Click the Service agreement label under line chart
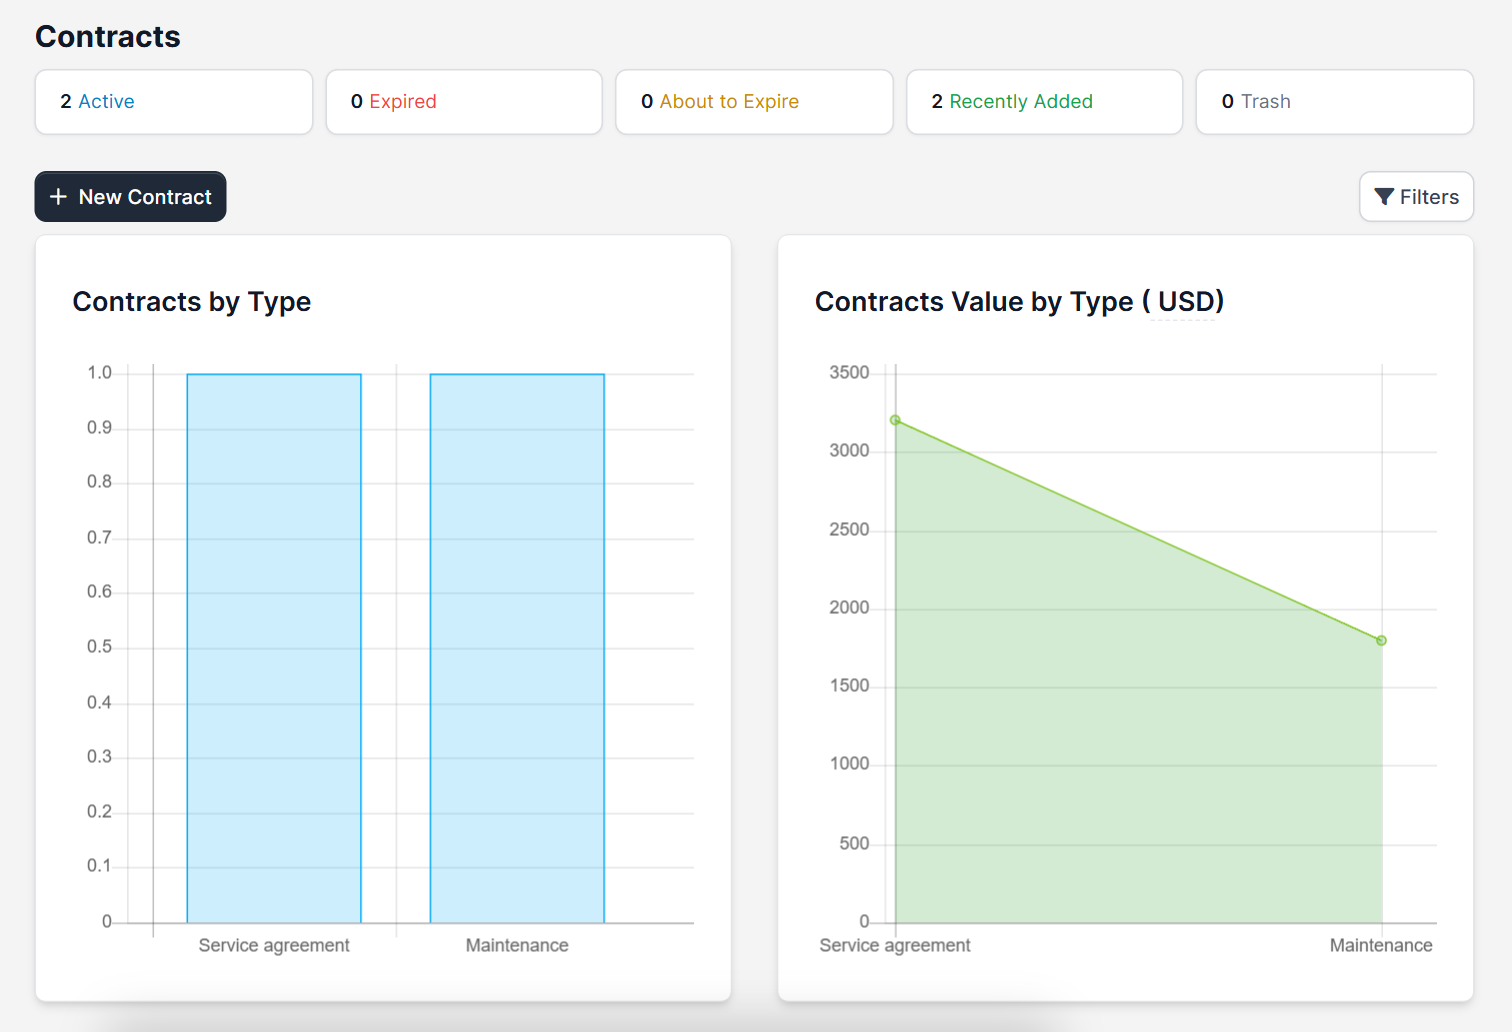Screen dimensions: 1512x1032 [x=895, y=945]
